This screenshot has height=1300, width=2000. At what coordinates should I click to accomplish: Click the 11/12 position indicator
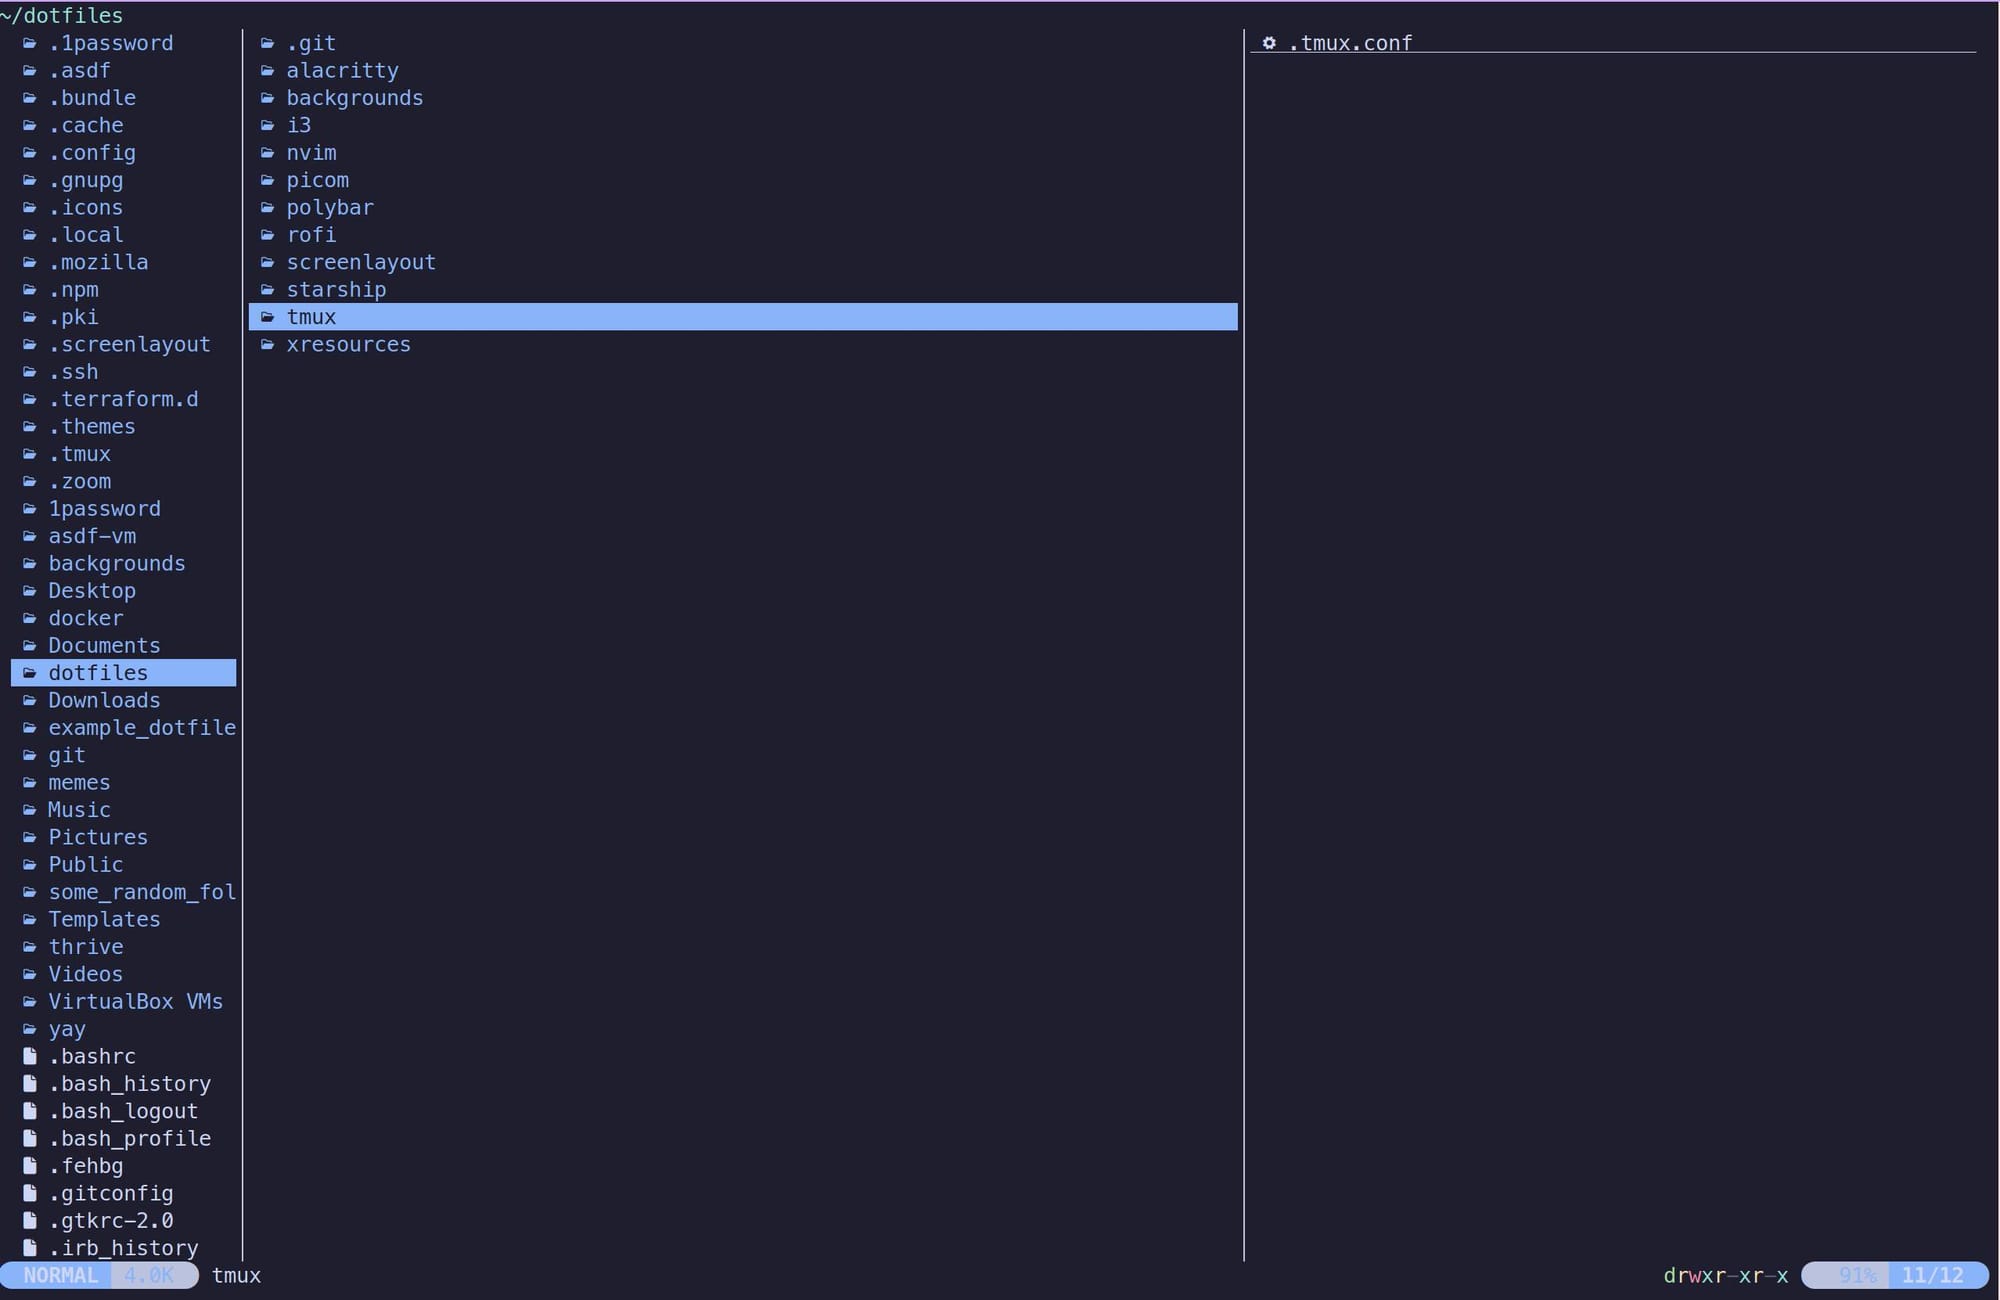1932,1276
